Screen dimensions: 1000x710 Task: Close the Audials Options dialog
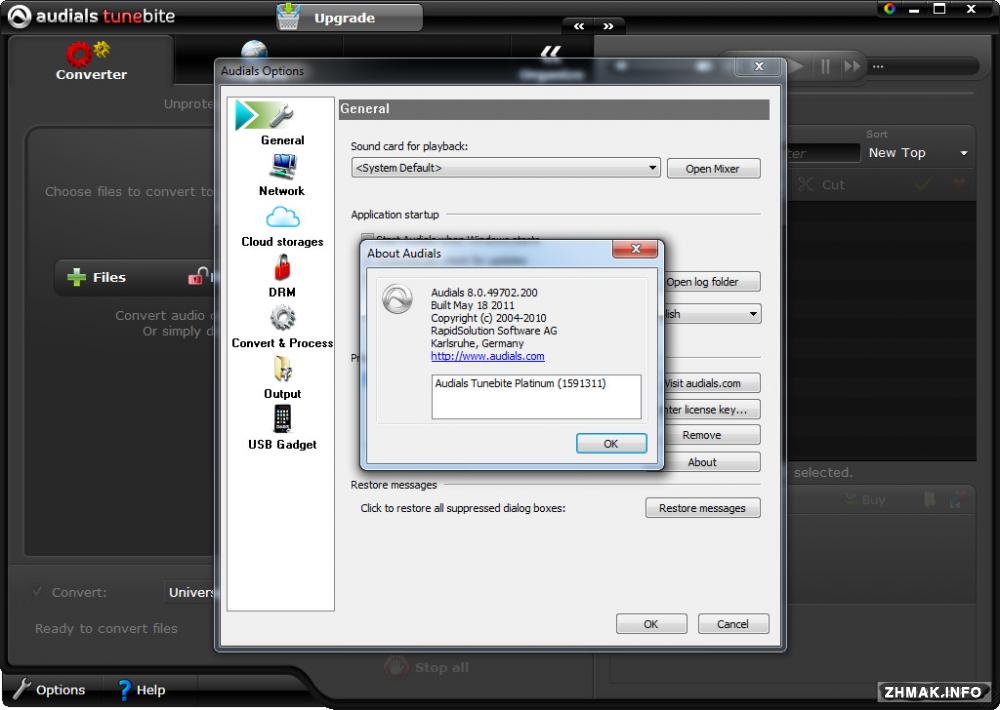pos(758,66)
